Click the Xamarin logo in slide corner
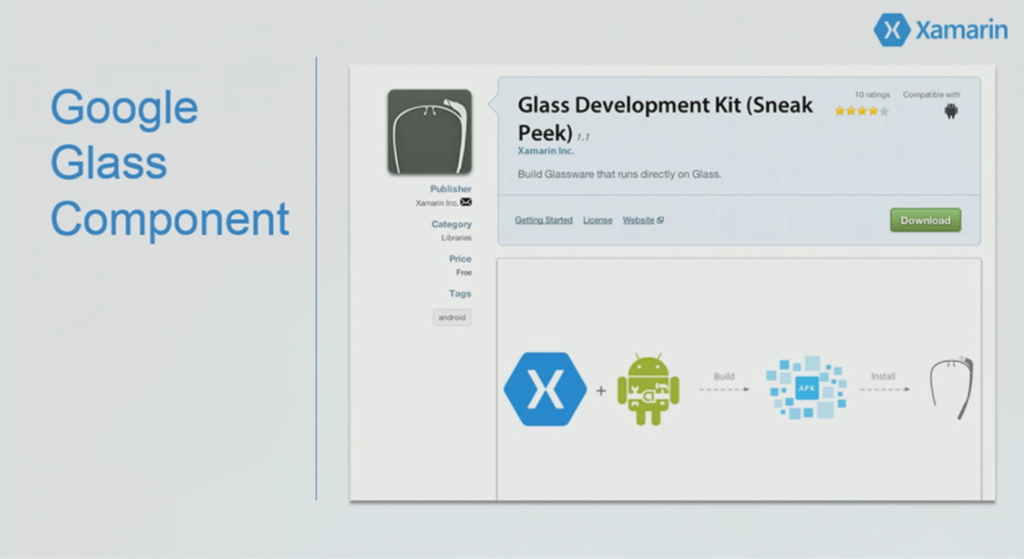The image size is (1024, 559). (940, 30)
